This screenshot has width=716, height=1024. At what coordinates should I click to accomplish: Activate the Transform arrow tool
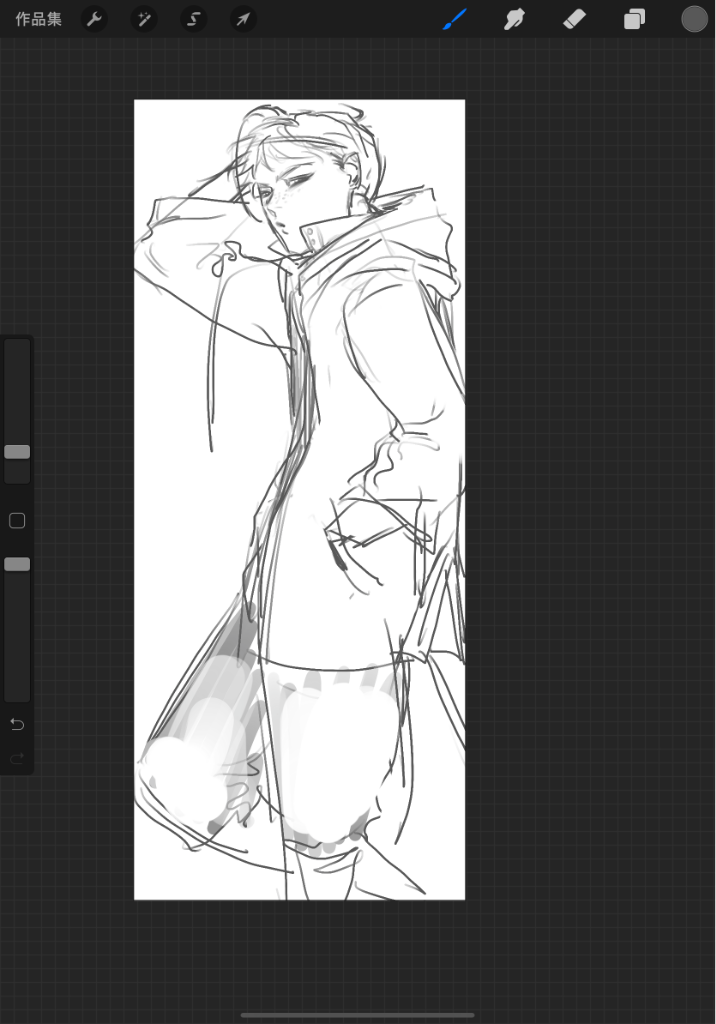243,19
